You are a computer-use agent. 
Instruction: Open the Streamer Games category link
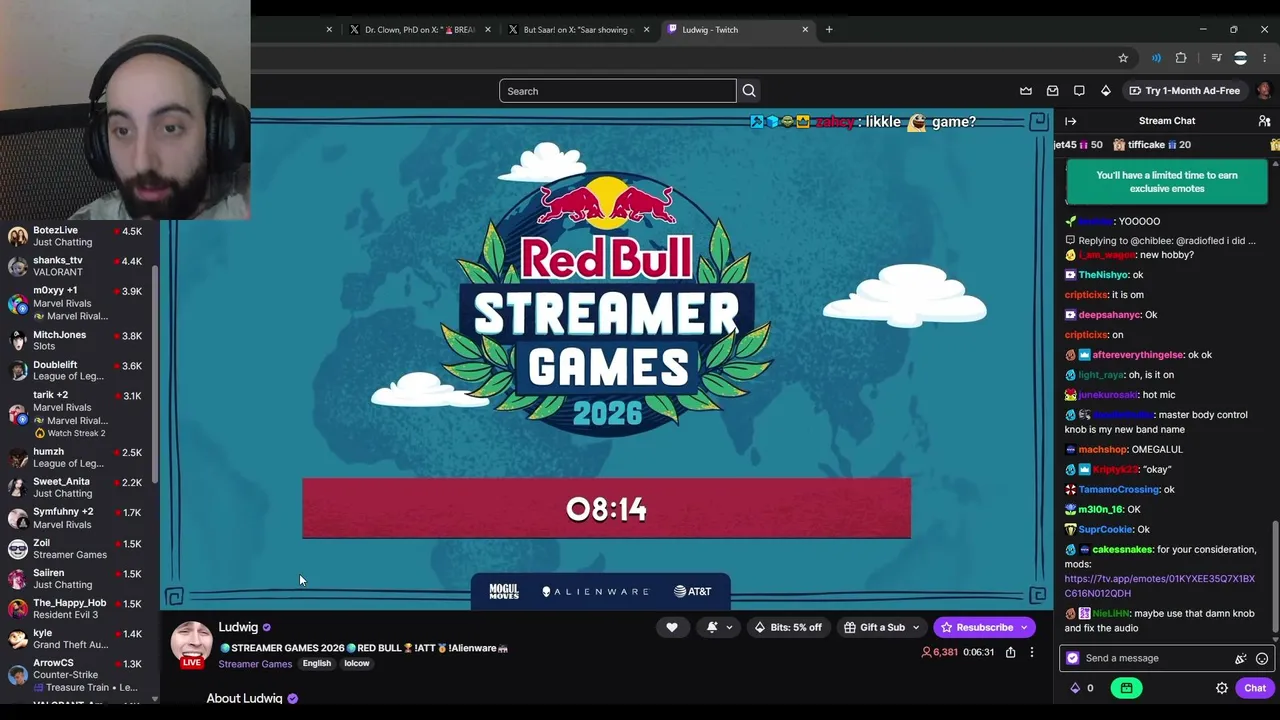[x=255, y=664]
